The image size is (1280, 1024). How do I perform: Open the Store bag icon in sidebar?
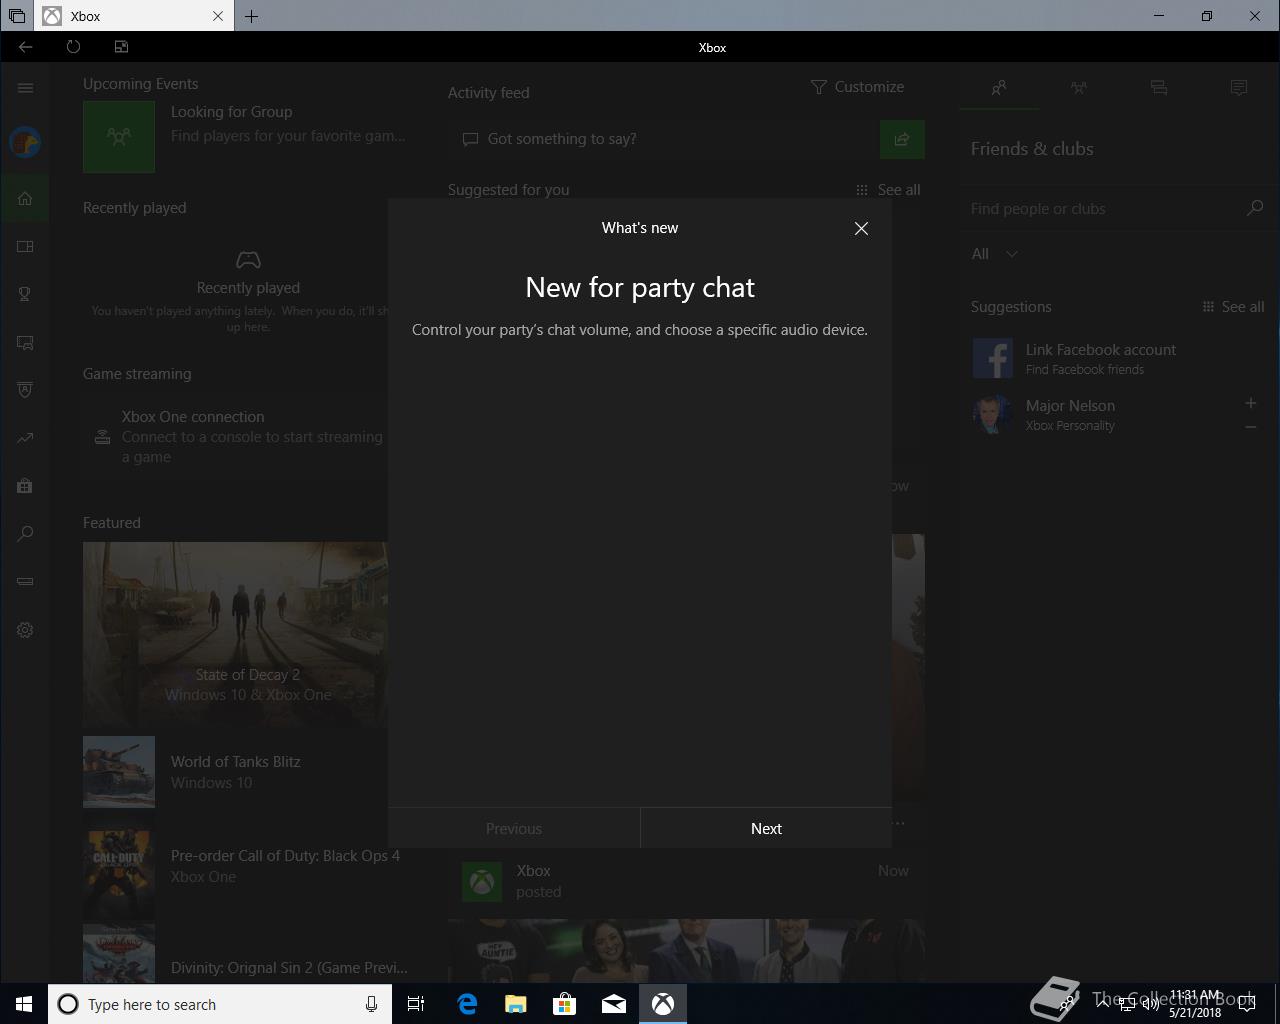click(25, 486)
